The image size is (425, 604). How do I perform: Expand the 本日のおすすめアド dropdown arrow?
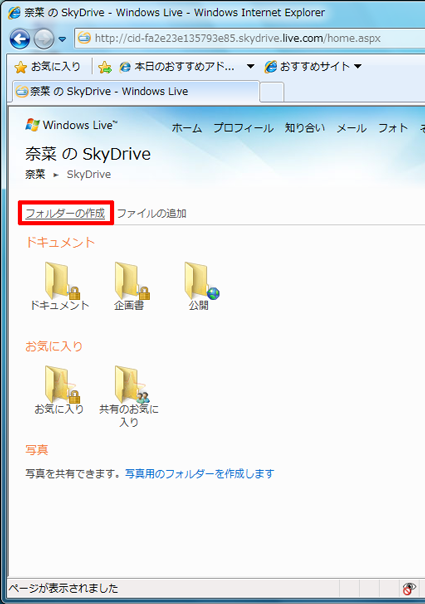click(250, 66)
